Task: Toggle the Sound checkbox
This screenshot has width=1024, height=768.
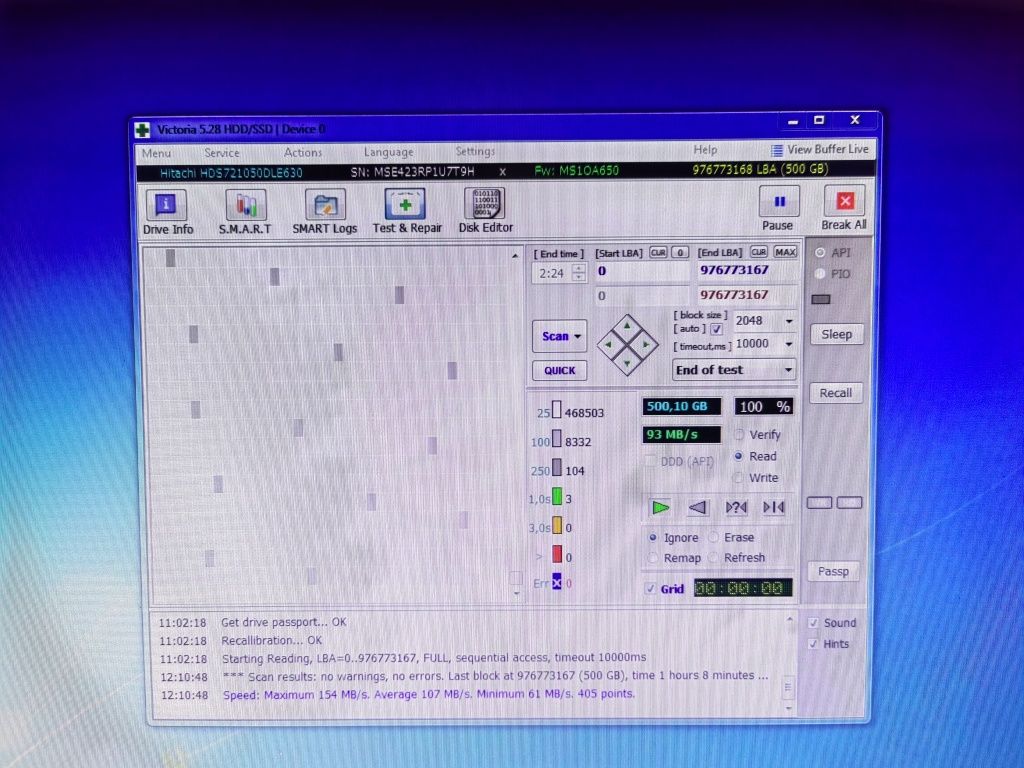Action: click(x=813, y=623)
